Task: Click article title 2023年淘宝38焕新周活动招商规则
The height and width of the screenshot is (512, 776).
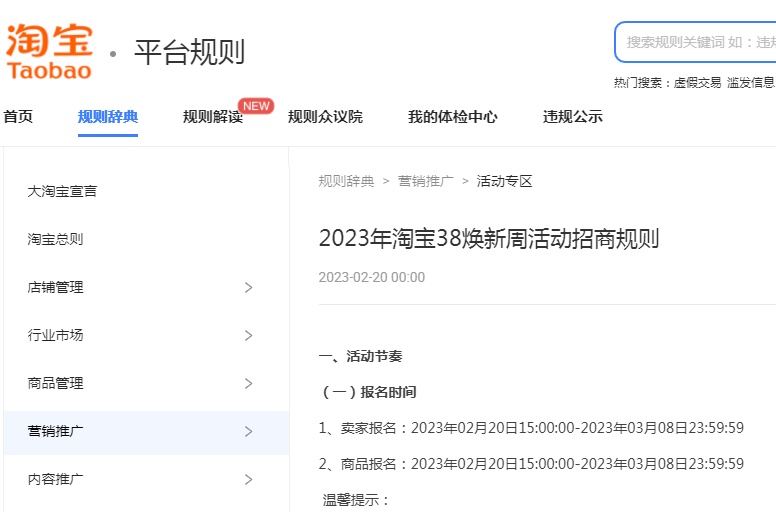Action: click(489, 239)
